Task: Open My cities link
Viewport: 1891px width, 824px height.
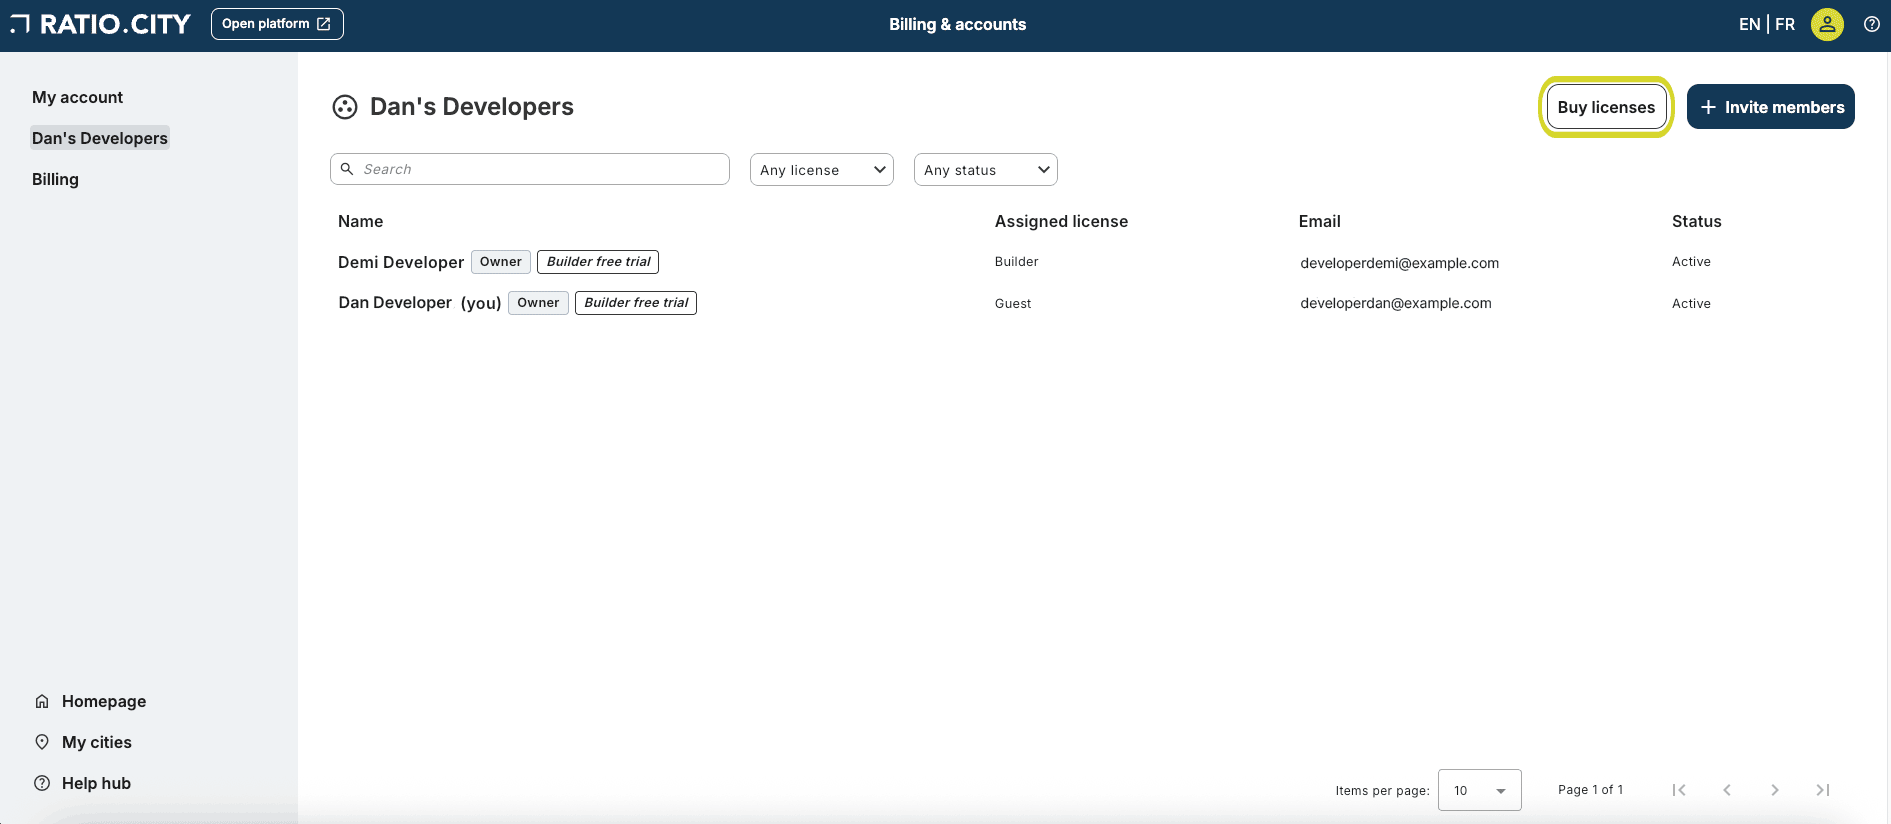Action: click(97, 742)
